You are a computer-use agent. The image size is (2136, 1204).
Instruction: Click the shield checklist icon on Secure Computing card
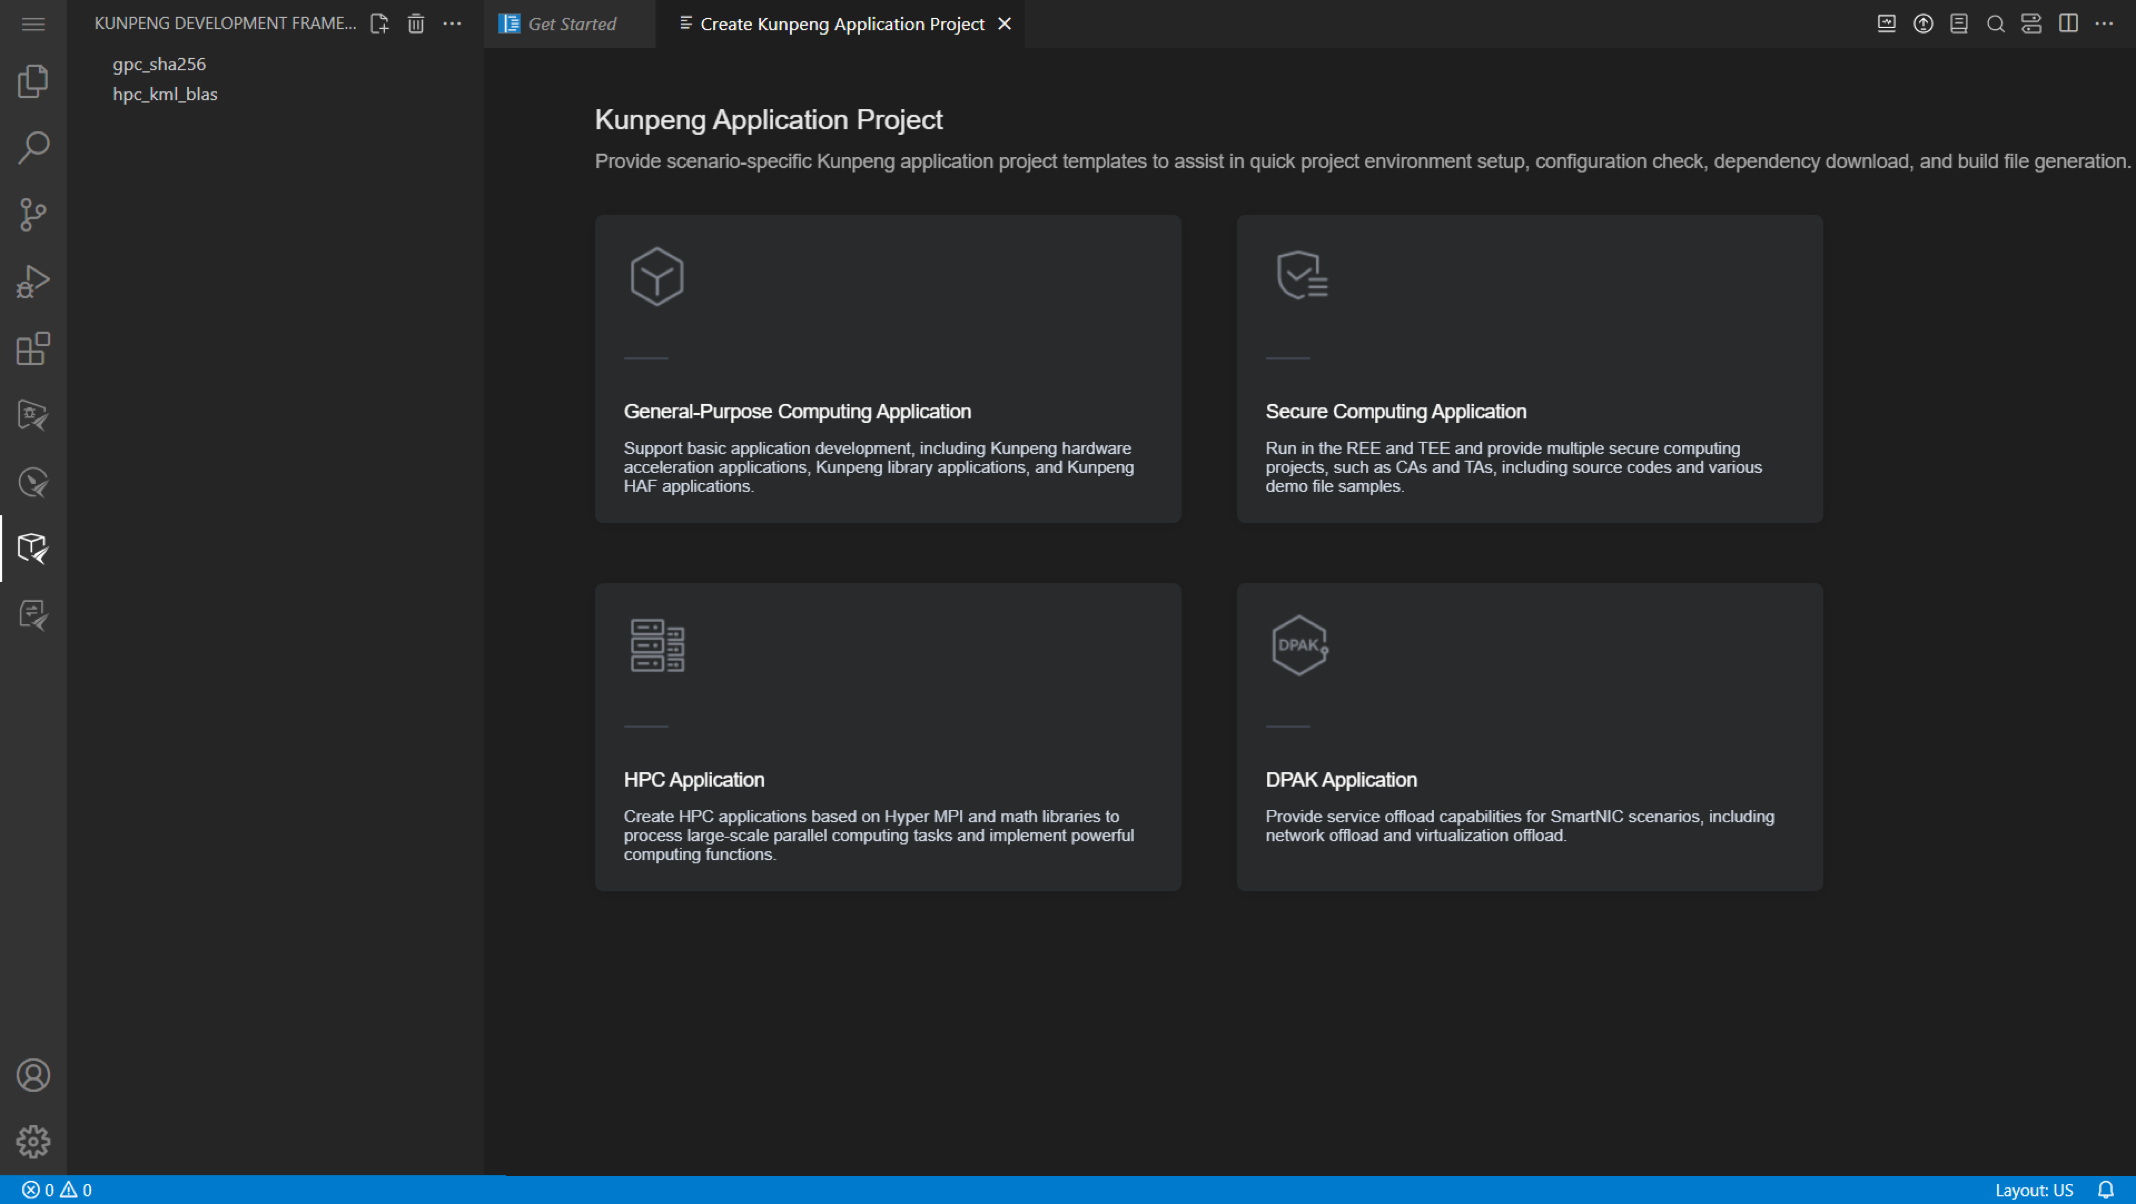click(1301, 275)
